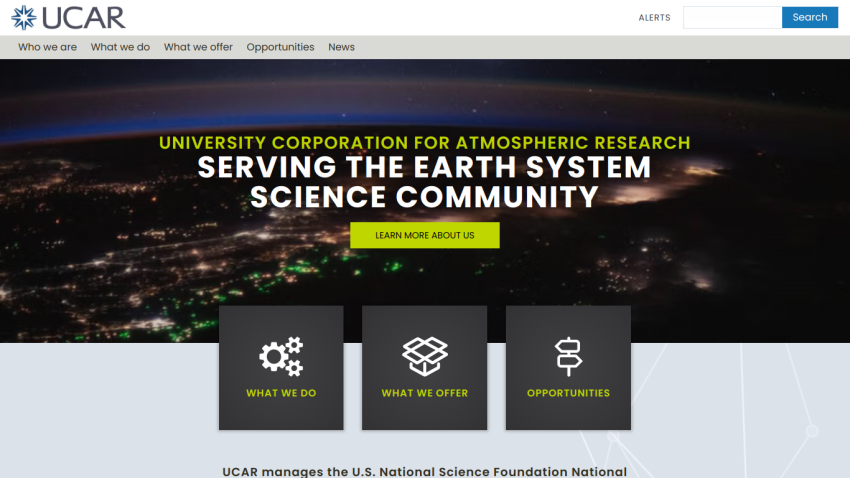Open the ALERTS link
The height and width of the screenshot is (478, 850).
click(x=654, y=17)
